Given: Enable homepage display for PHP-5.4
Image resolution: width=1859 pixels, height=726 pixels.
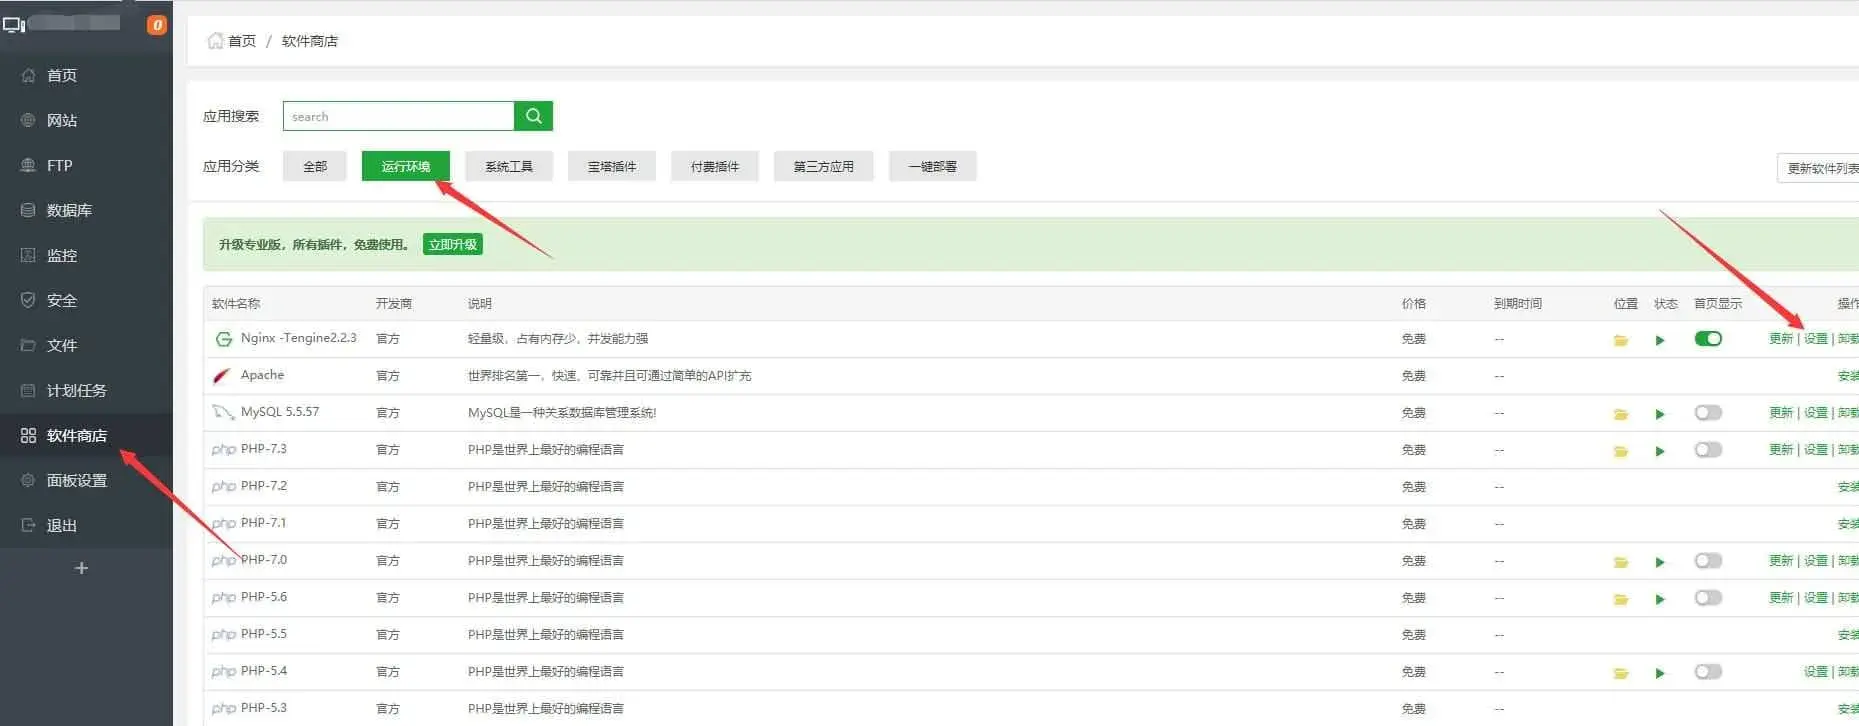Looking at the screenshot, I should point(1708,672).
